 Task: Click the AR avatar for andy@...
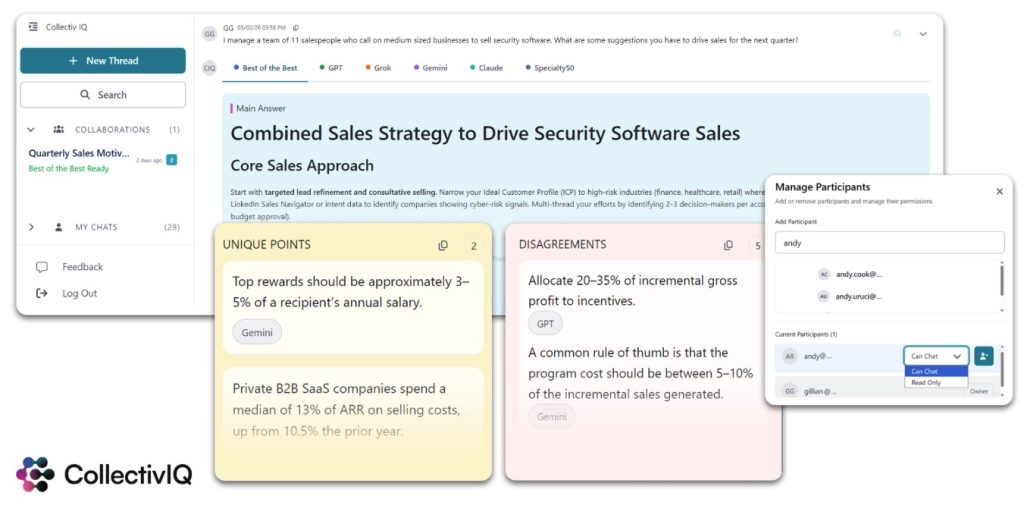pos(790,357)
